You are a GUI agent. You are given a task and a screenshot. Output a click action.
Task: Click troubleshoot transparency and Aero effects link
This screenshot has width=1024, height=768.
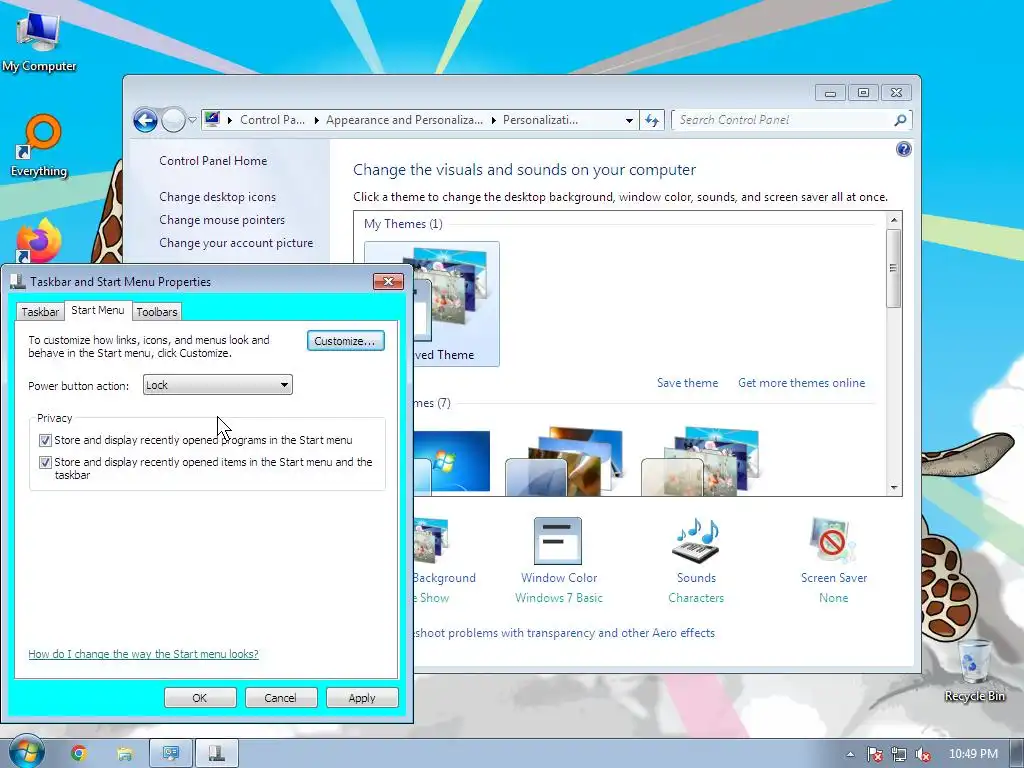(x=564, y=633)
